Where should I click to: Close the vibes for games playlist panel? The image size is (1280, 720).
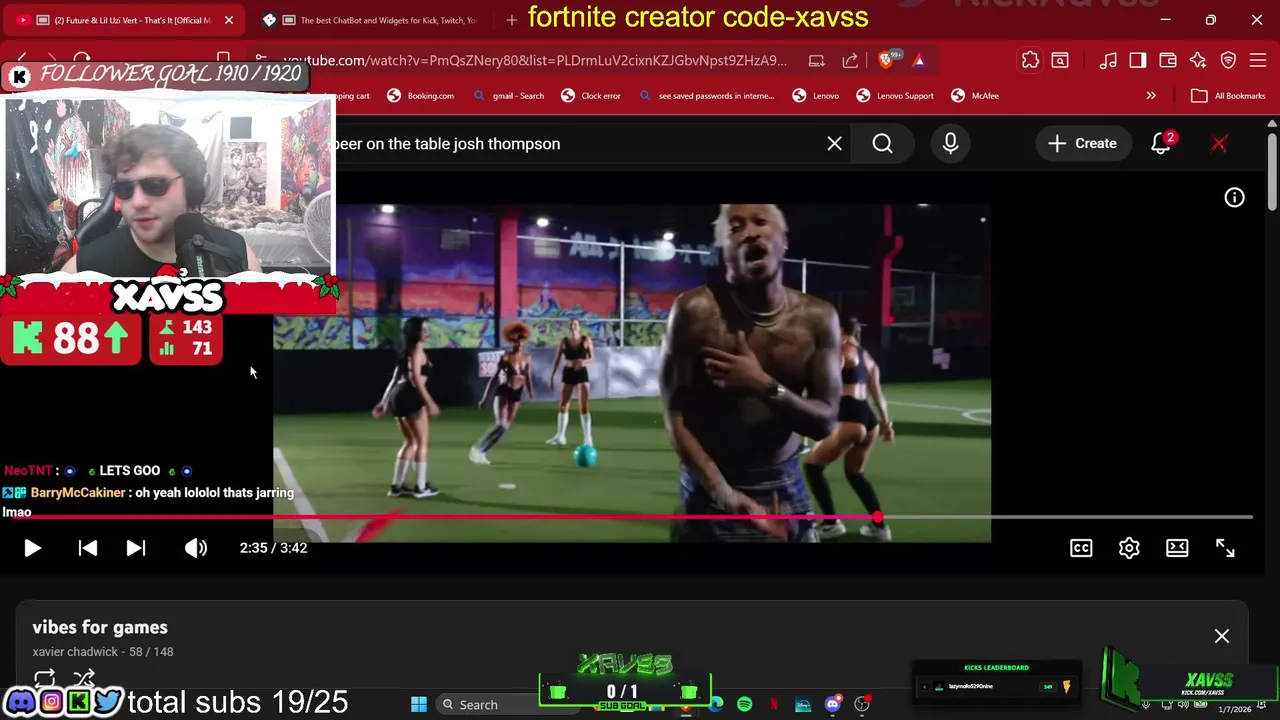[1222, 636]
